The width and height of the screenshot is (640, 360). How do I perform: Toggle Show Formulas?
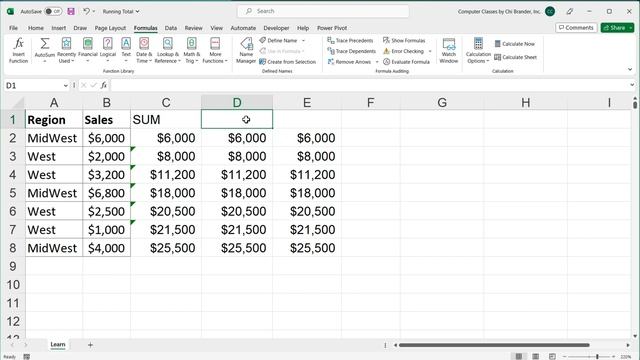(404, 40)
